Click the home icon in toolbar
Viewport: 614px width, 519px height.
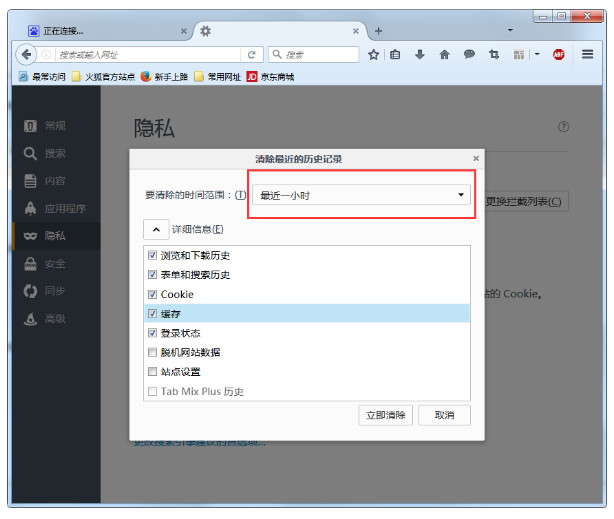(x=444, y=54)
